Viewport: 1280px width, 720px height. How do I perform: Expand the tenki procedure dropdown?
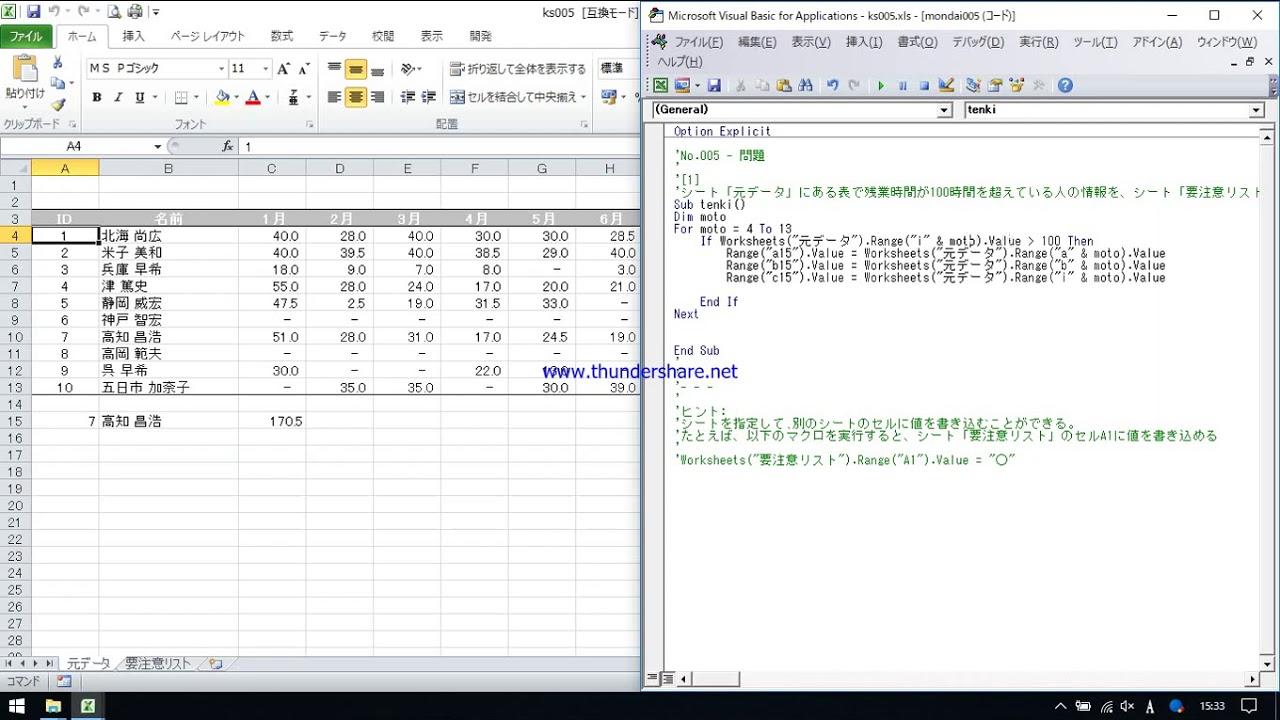tap(1257, 110)
